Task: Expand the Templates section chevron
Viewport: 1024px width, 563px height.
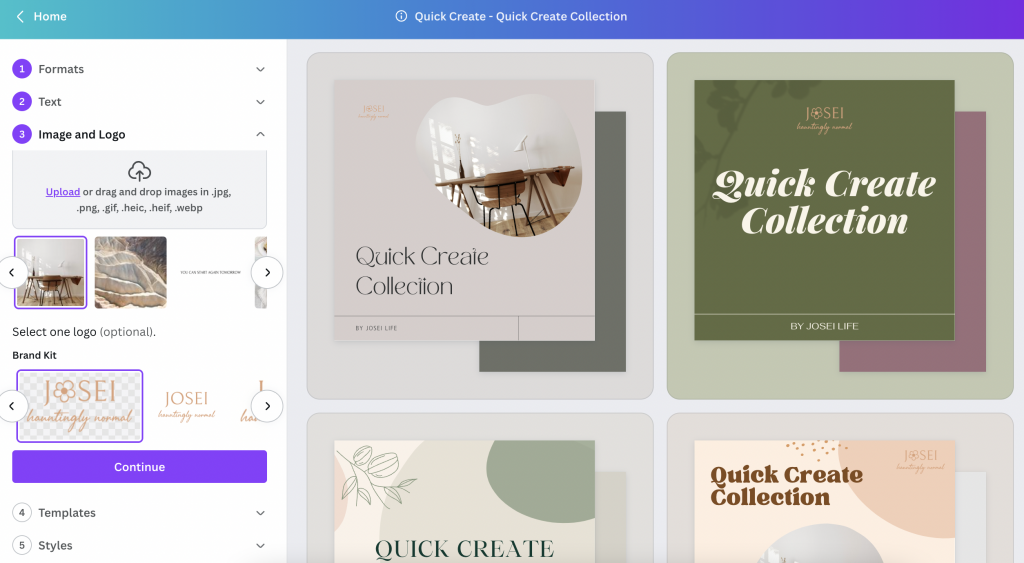Action: [261, 513]
